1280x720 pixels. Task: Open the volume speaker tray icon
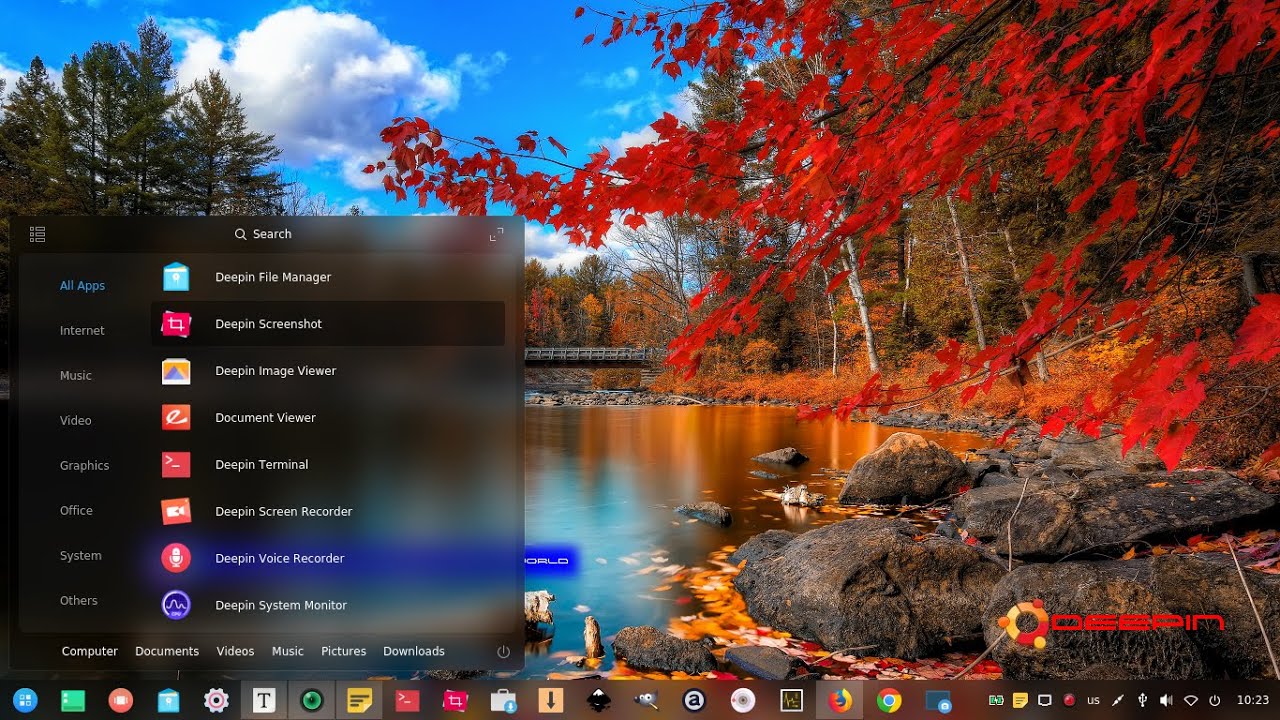click(x=1166, y=701)
